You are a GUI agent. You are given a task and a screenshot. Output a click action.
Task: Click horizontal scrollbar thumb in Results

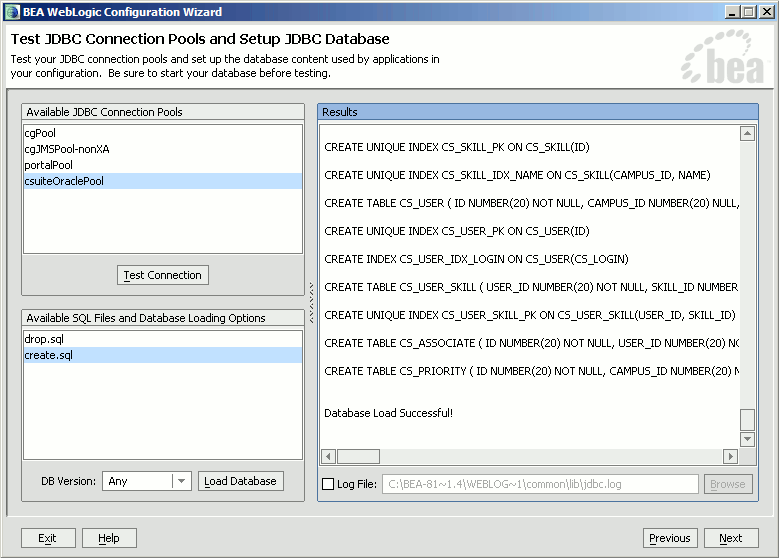pyautogui.click(x=358, y=456)
